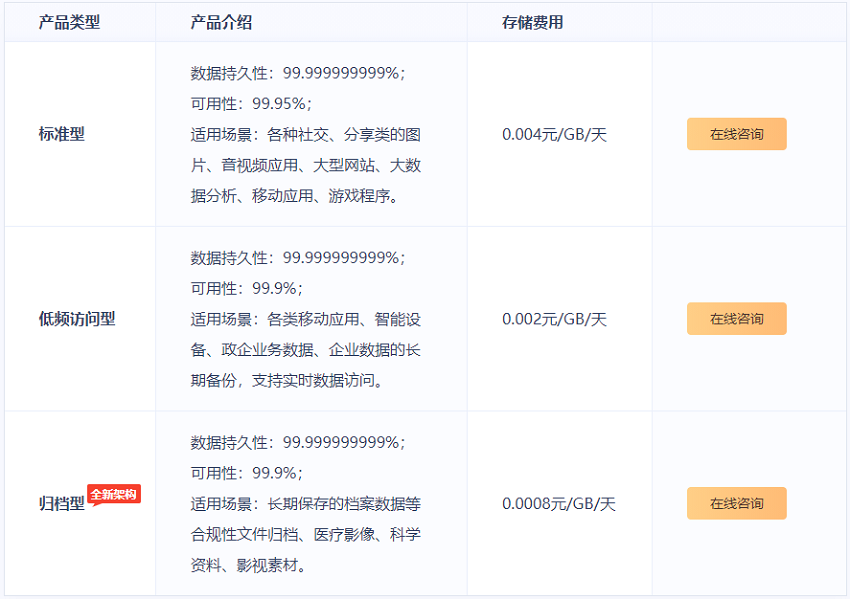Viewport: 850px width, 599px height.
Task: Click 数据持久性 line in 低频访问型 row
Action: (x=298, y=257)
